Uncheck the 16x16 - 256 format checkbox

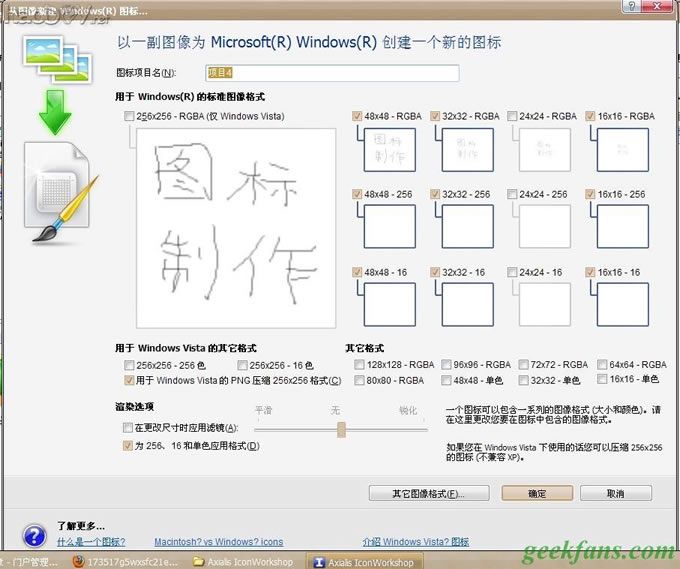(591, 195)
